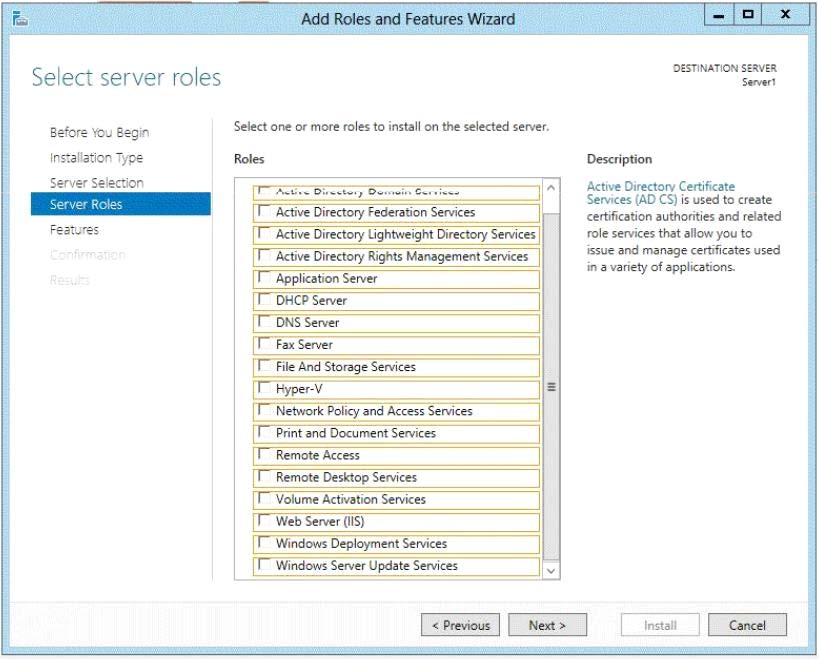Select File And Storage Services role
The height and width of the screenshot is (659, 819).
[263, 366]
